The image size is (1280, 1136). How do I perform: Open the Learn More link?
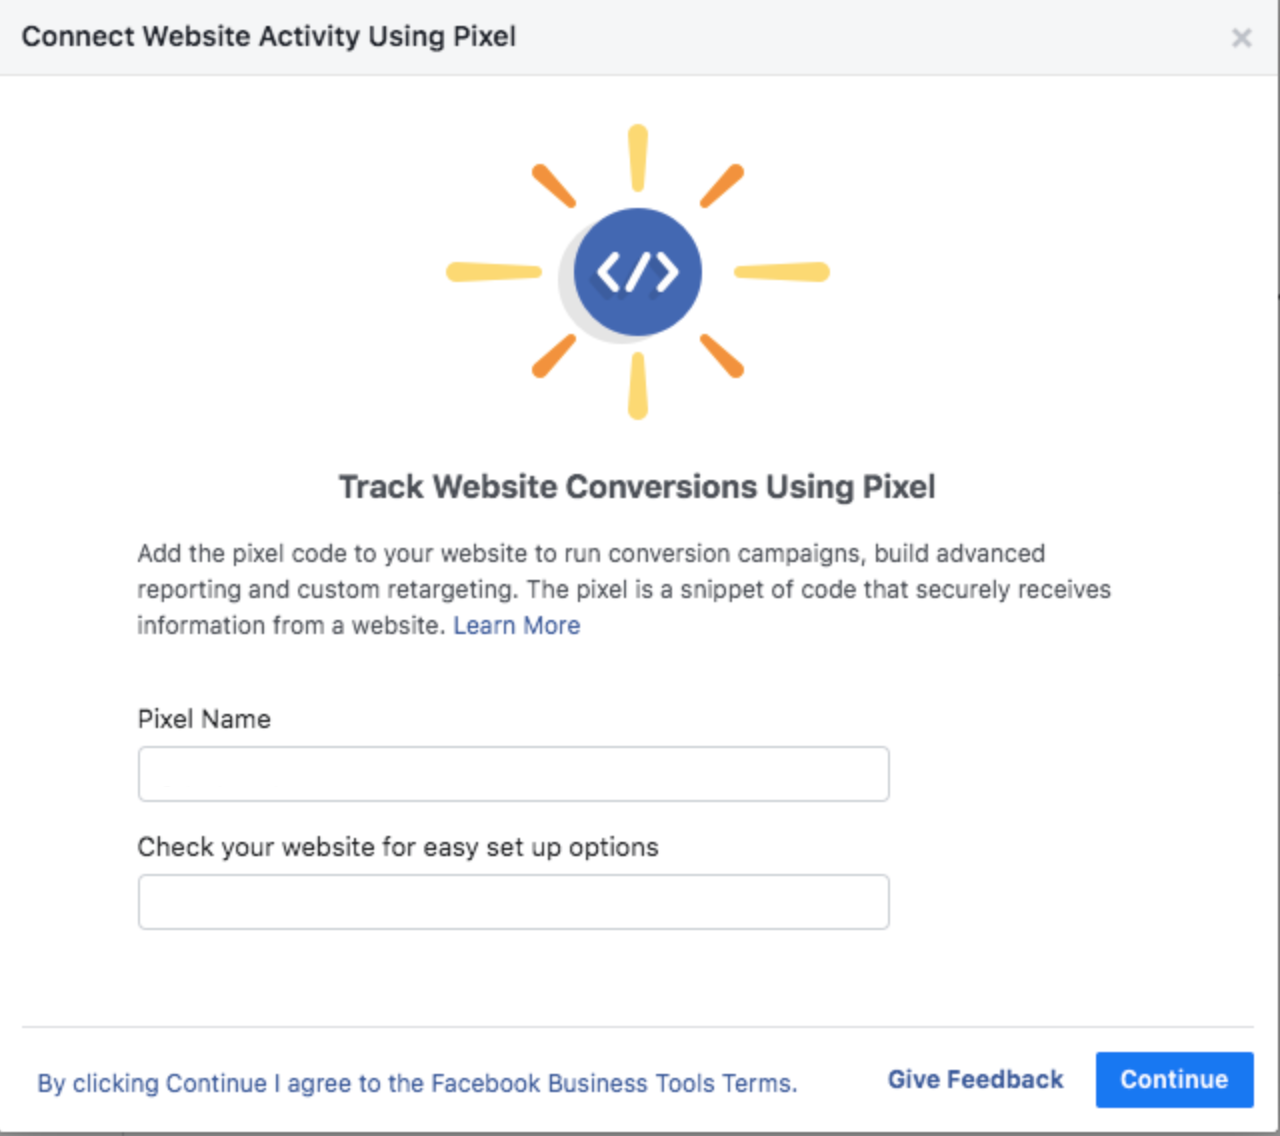[x=516, y=626]
